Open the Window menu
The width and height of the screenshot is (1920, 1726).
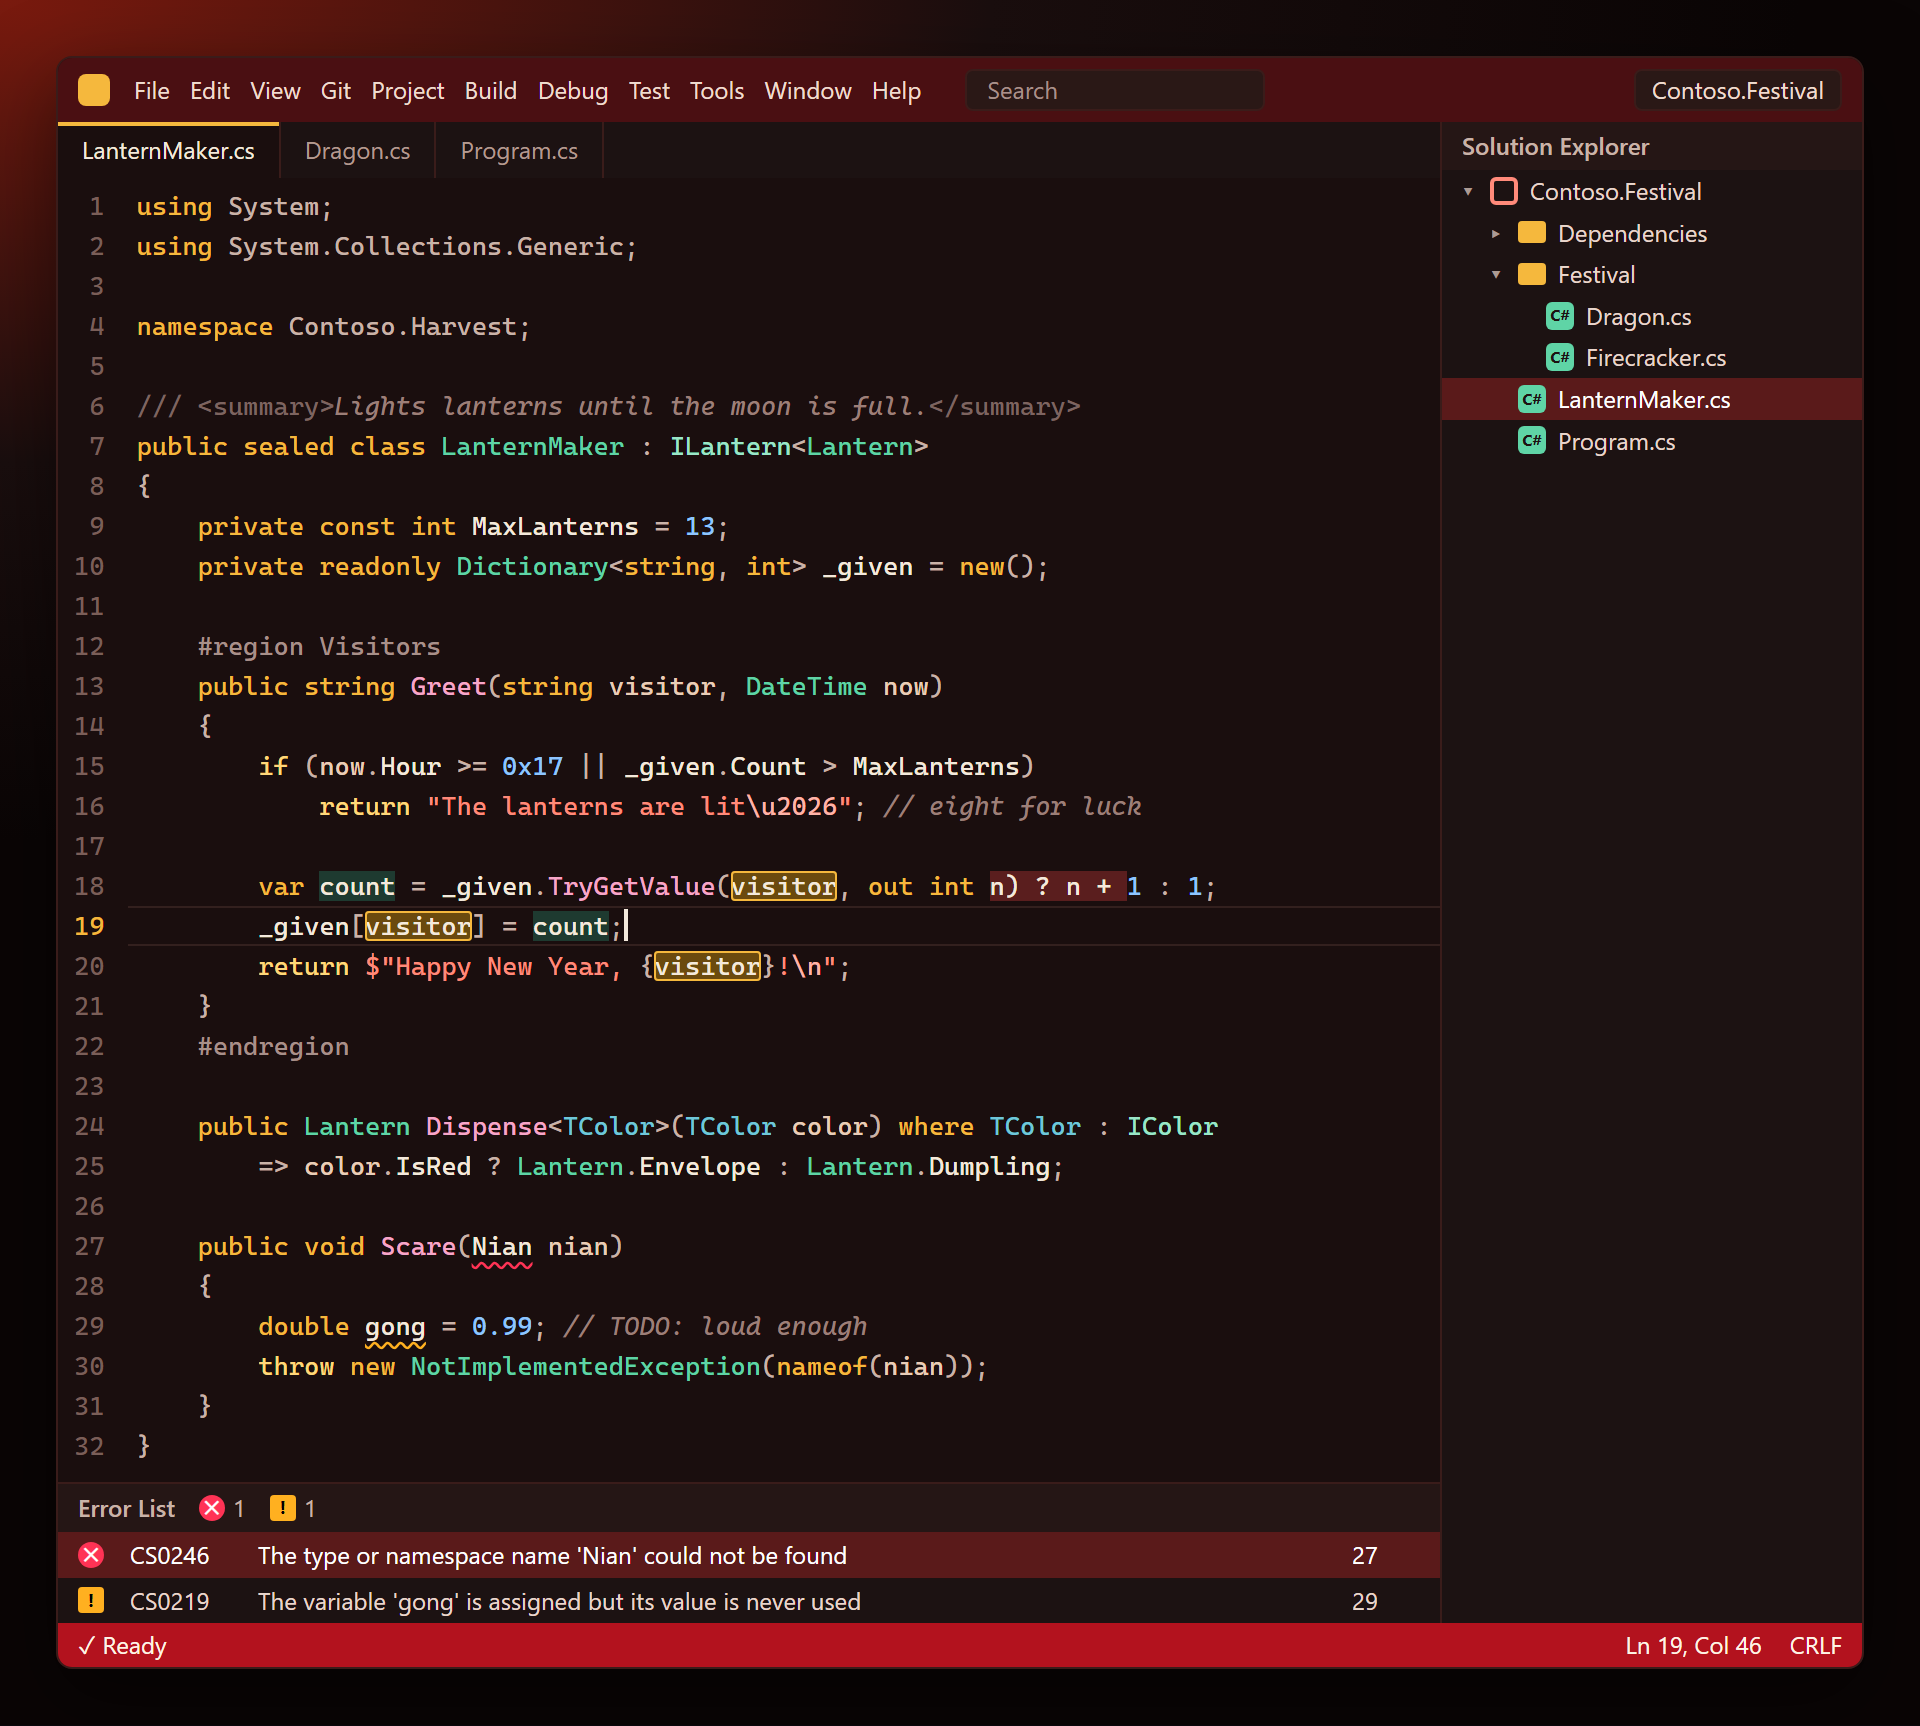[x=808, y=90]
